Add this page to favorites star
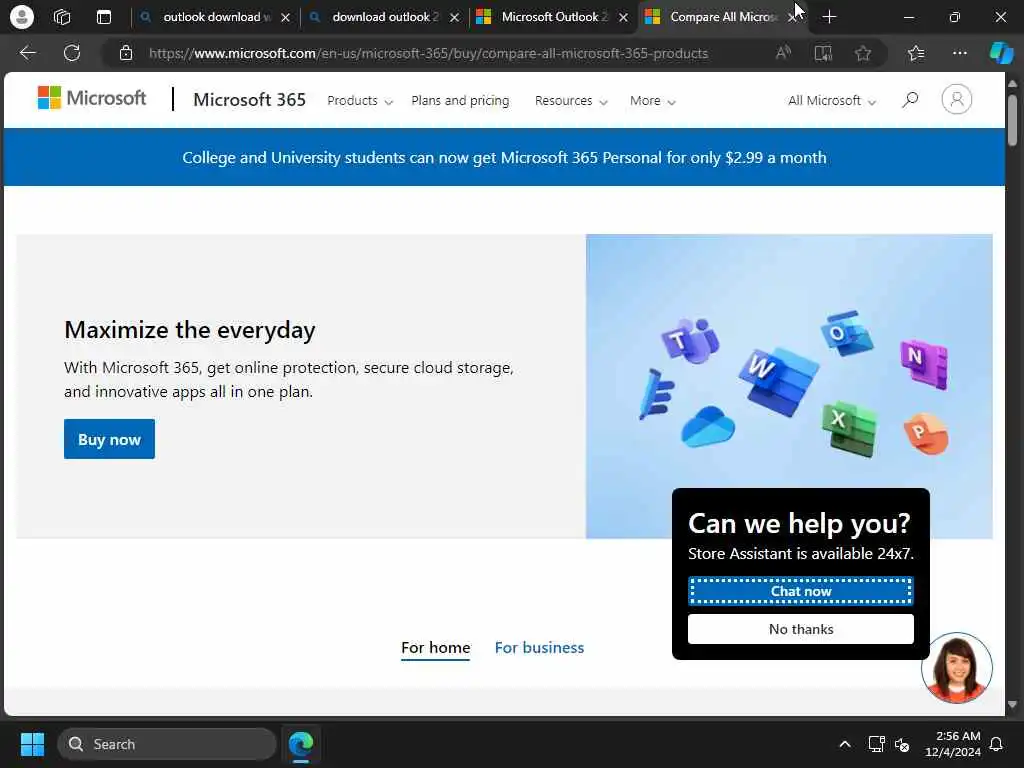Viewport: 1024px width, 768px height. (x=863, y=53)
